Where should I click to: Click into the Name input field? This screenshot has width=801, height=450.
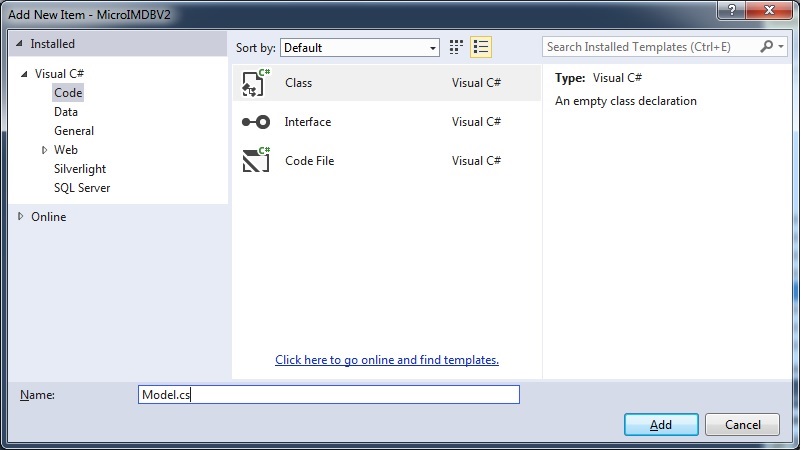(x=328, y=394)
